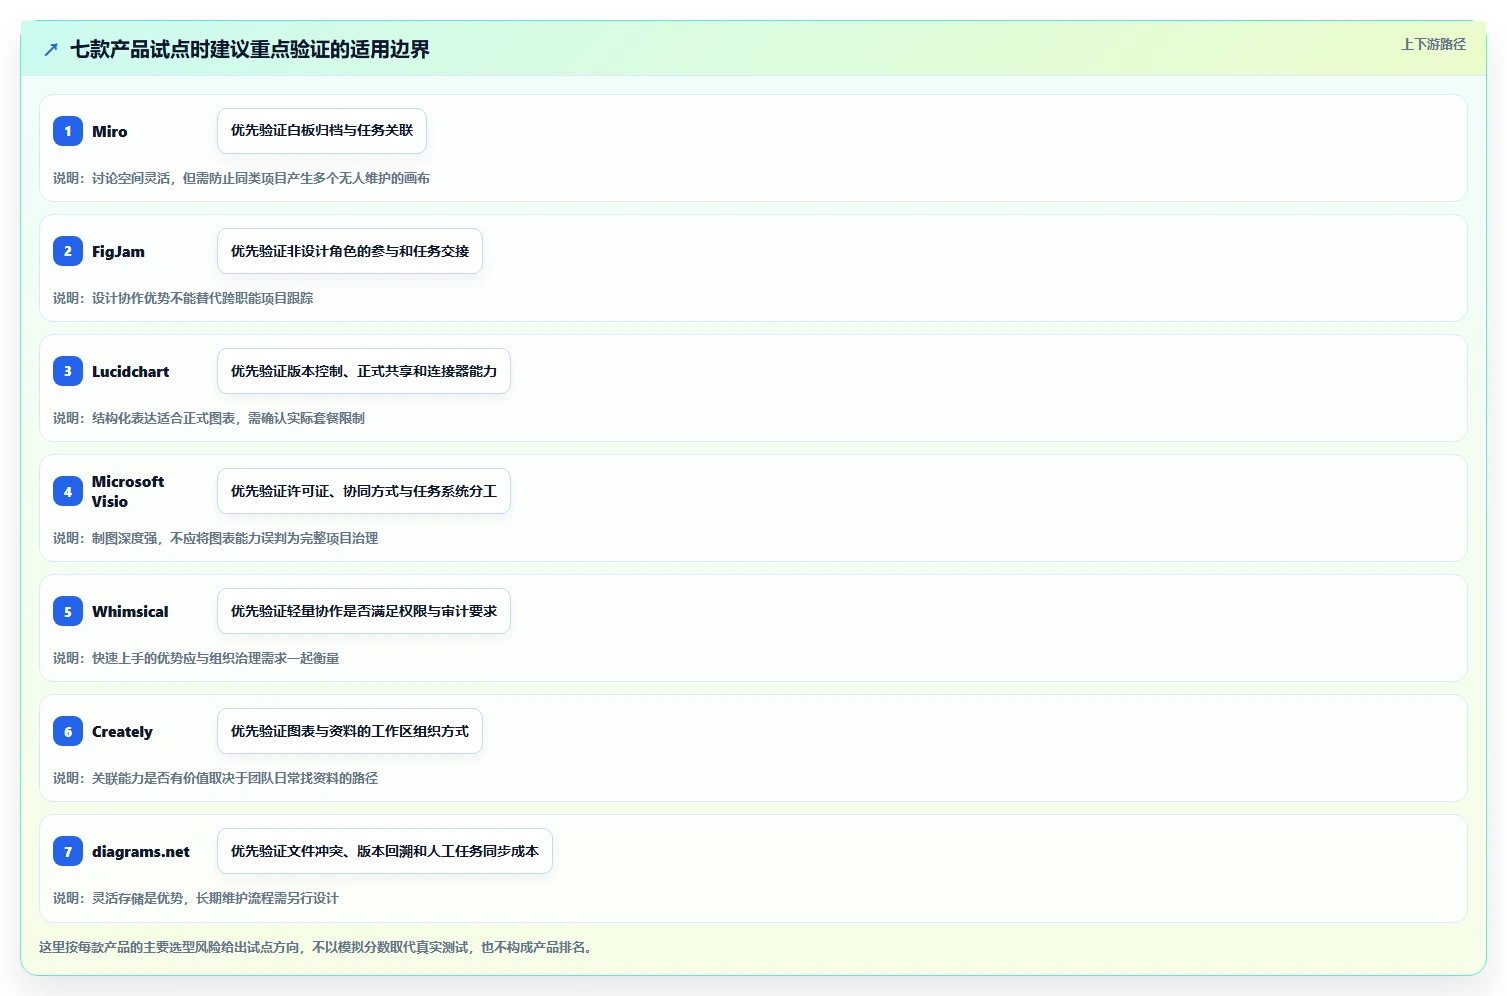Image resolution: width=1507 pixels, height=996 pixels.
Task: Click the 优先验证轻量协作是否满足权限与审计要求 chip
Action: [x=364, y=611]
